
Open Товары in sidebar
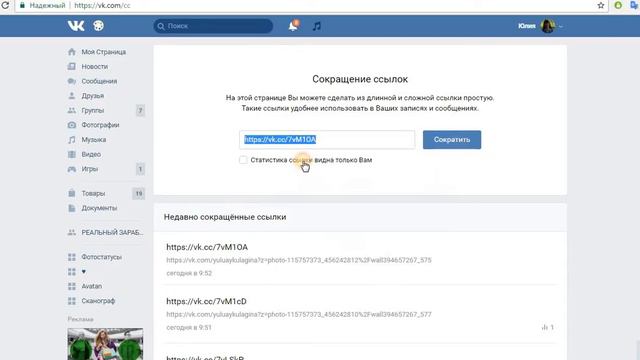point(93,193)
